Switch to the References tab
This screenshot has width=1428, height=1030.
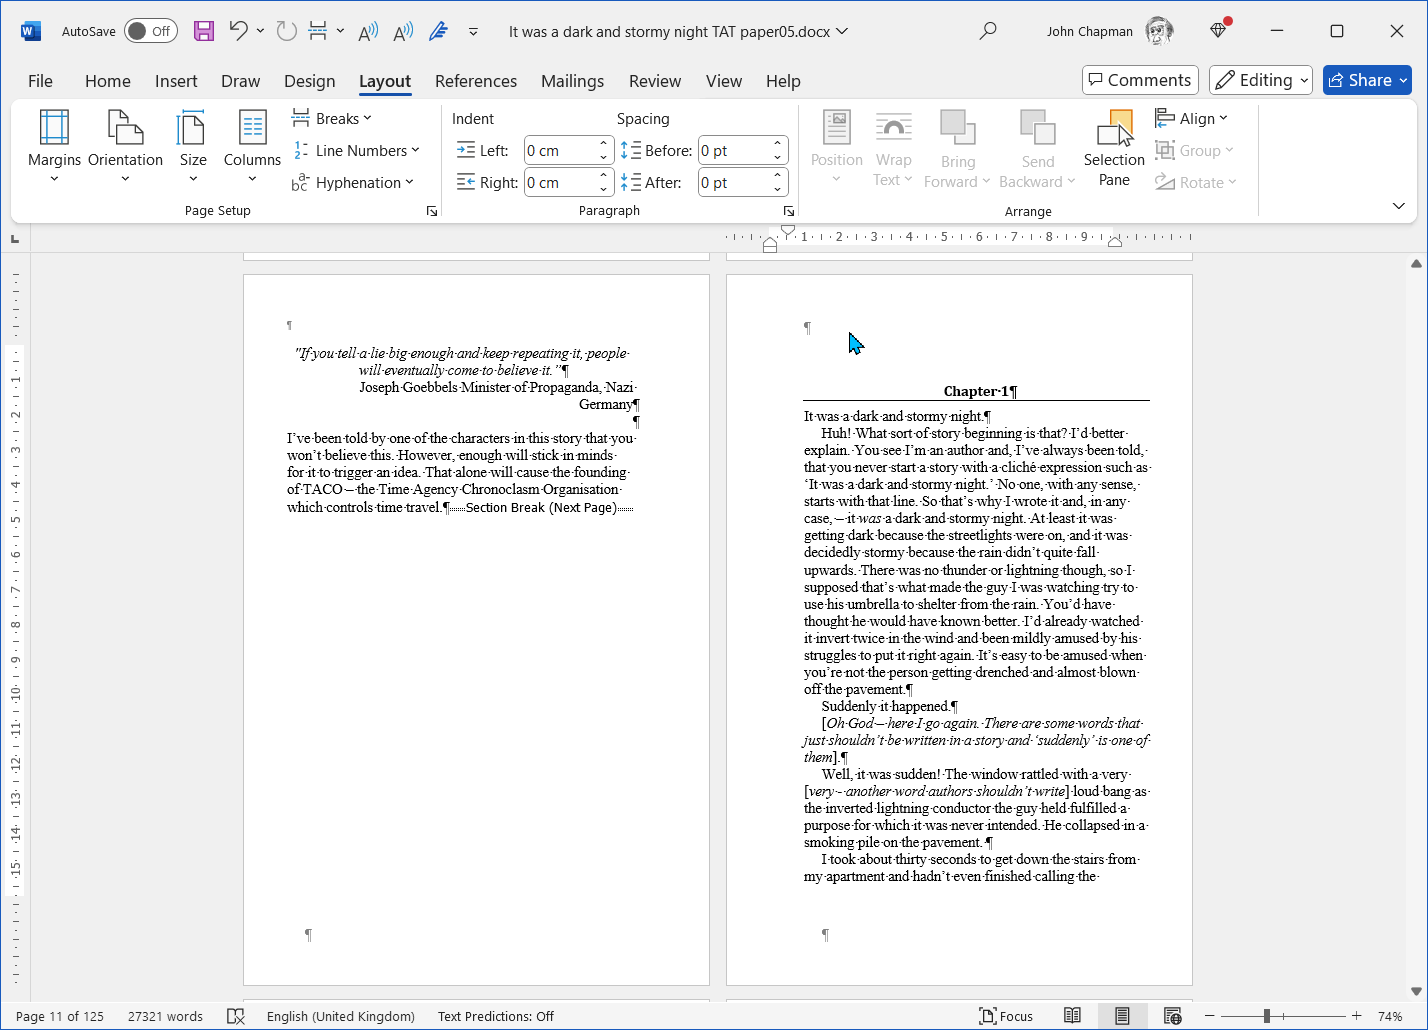click(x=476, y=81)
